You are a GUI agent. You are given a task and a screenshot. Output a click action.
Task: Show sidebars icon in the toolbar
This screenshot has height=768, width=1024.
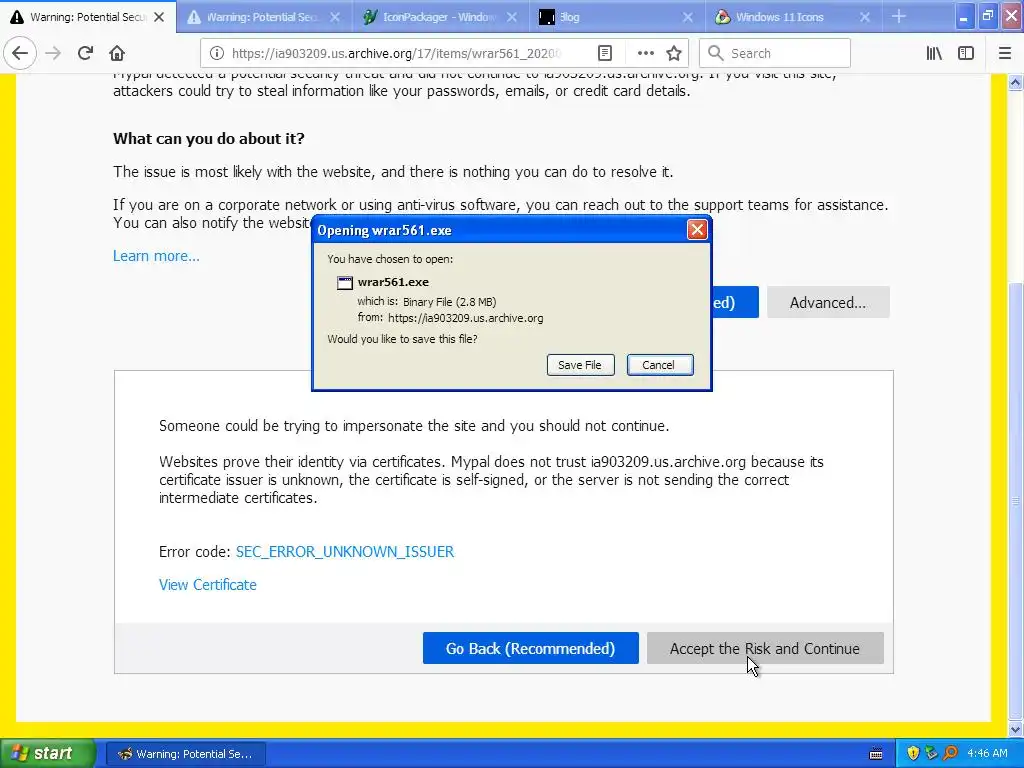click(966, 53)
